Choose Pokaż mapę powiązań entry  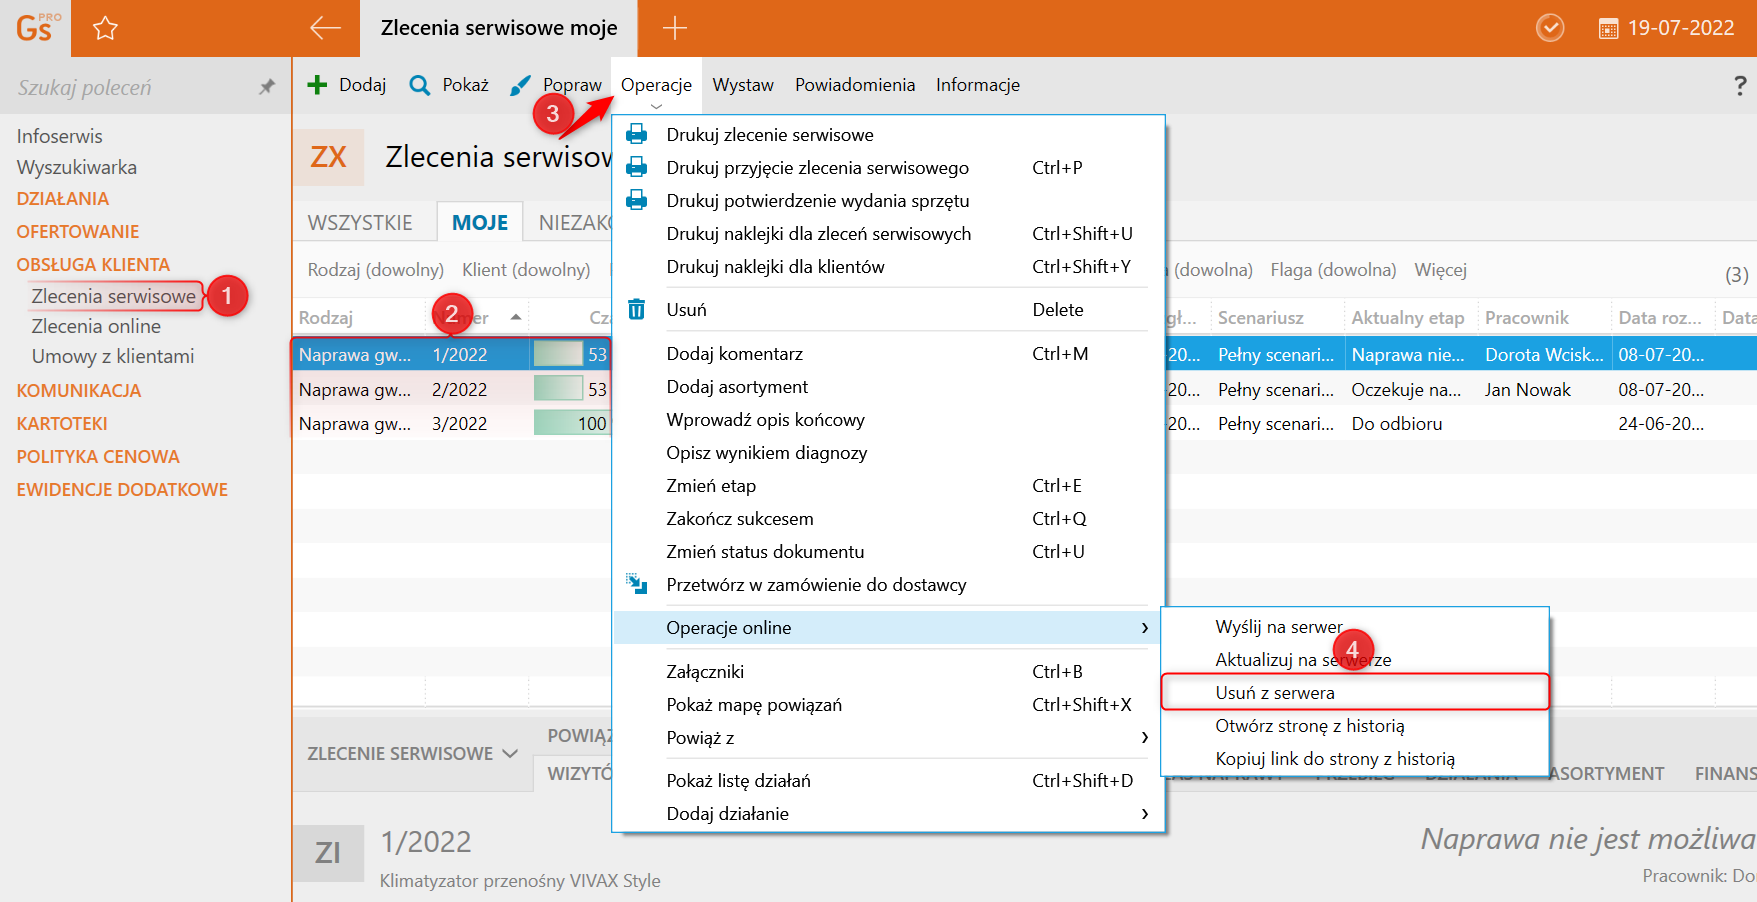click(x=888, y=705)
